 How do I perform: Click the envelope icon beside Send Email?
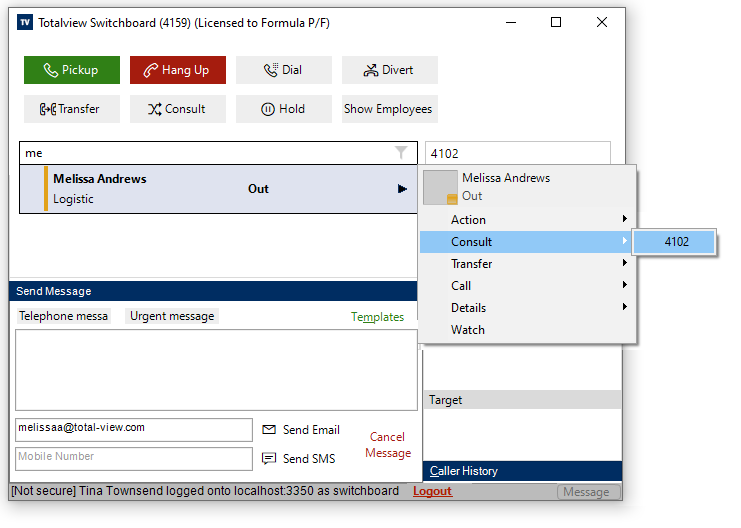point(269,430)
